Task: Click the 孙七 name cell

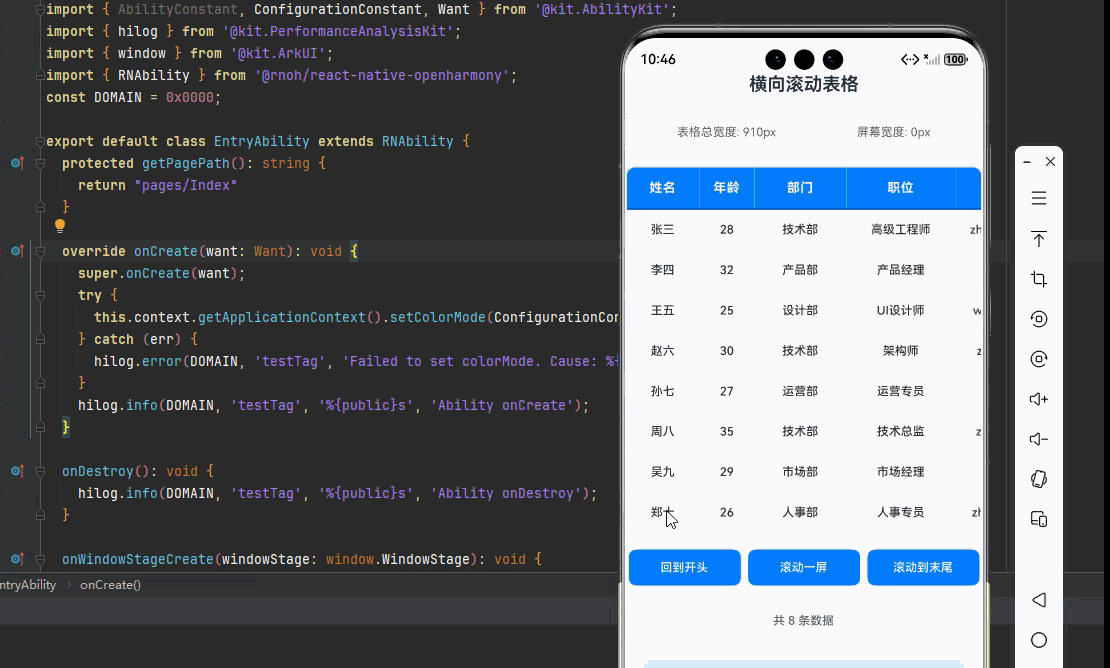Action: tap(663, 391)
